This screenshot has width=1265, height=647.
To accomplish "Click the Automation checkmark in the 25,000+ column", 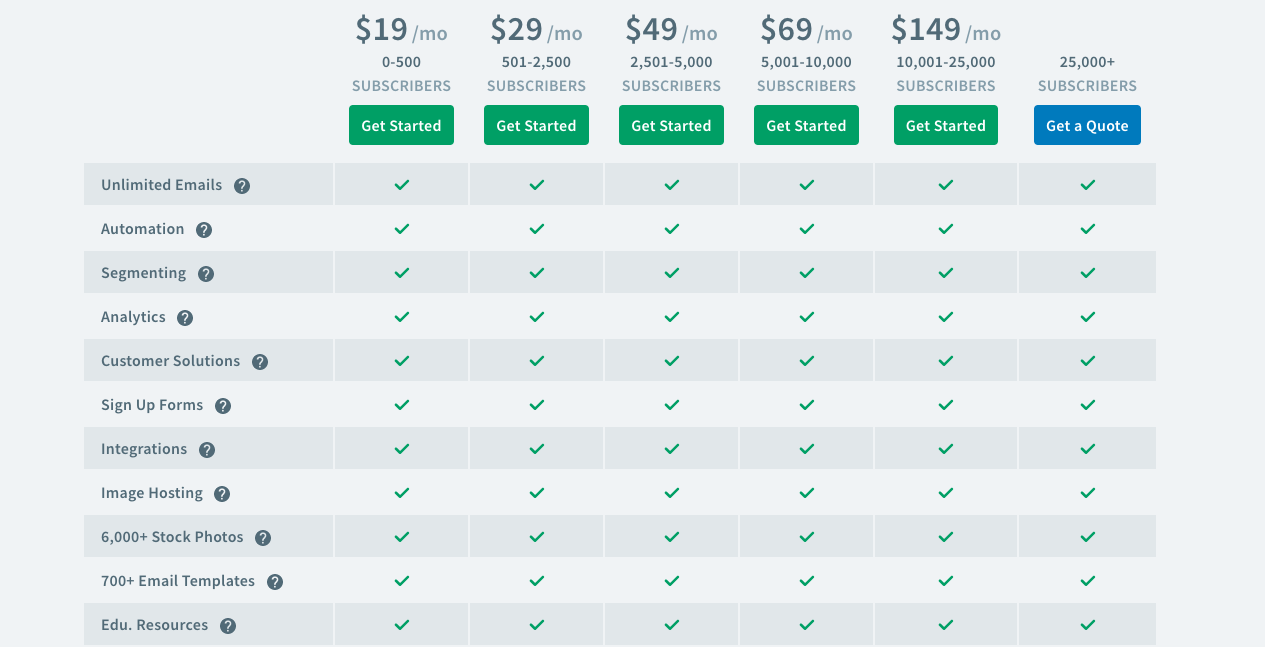I will tap(1088, 229).
